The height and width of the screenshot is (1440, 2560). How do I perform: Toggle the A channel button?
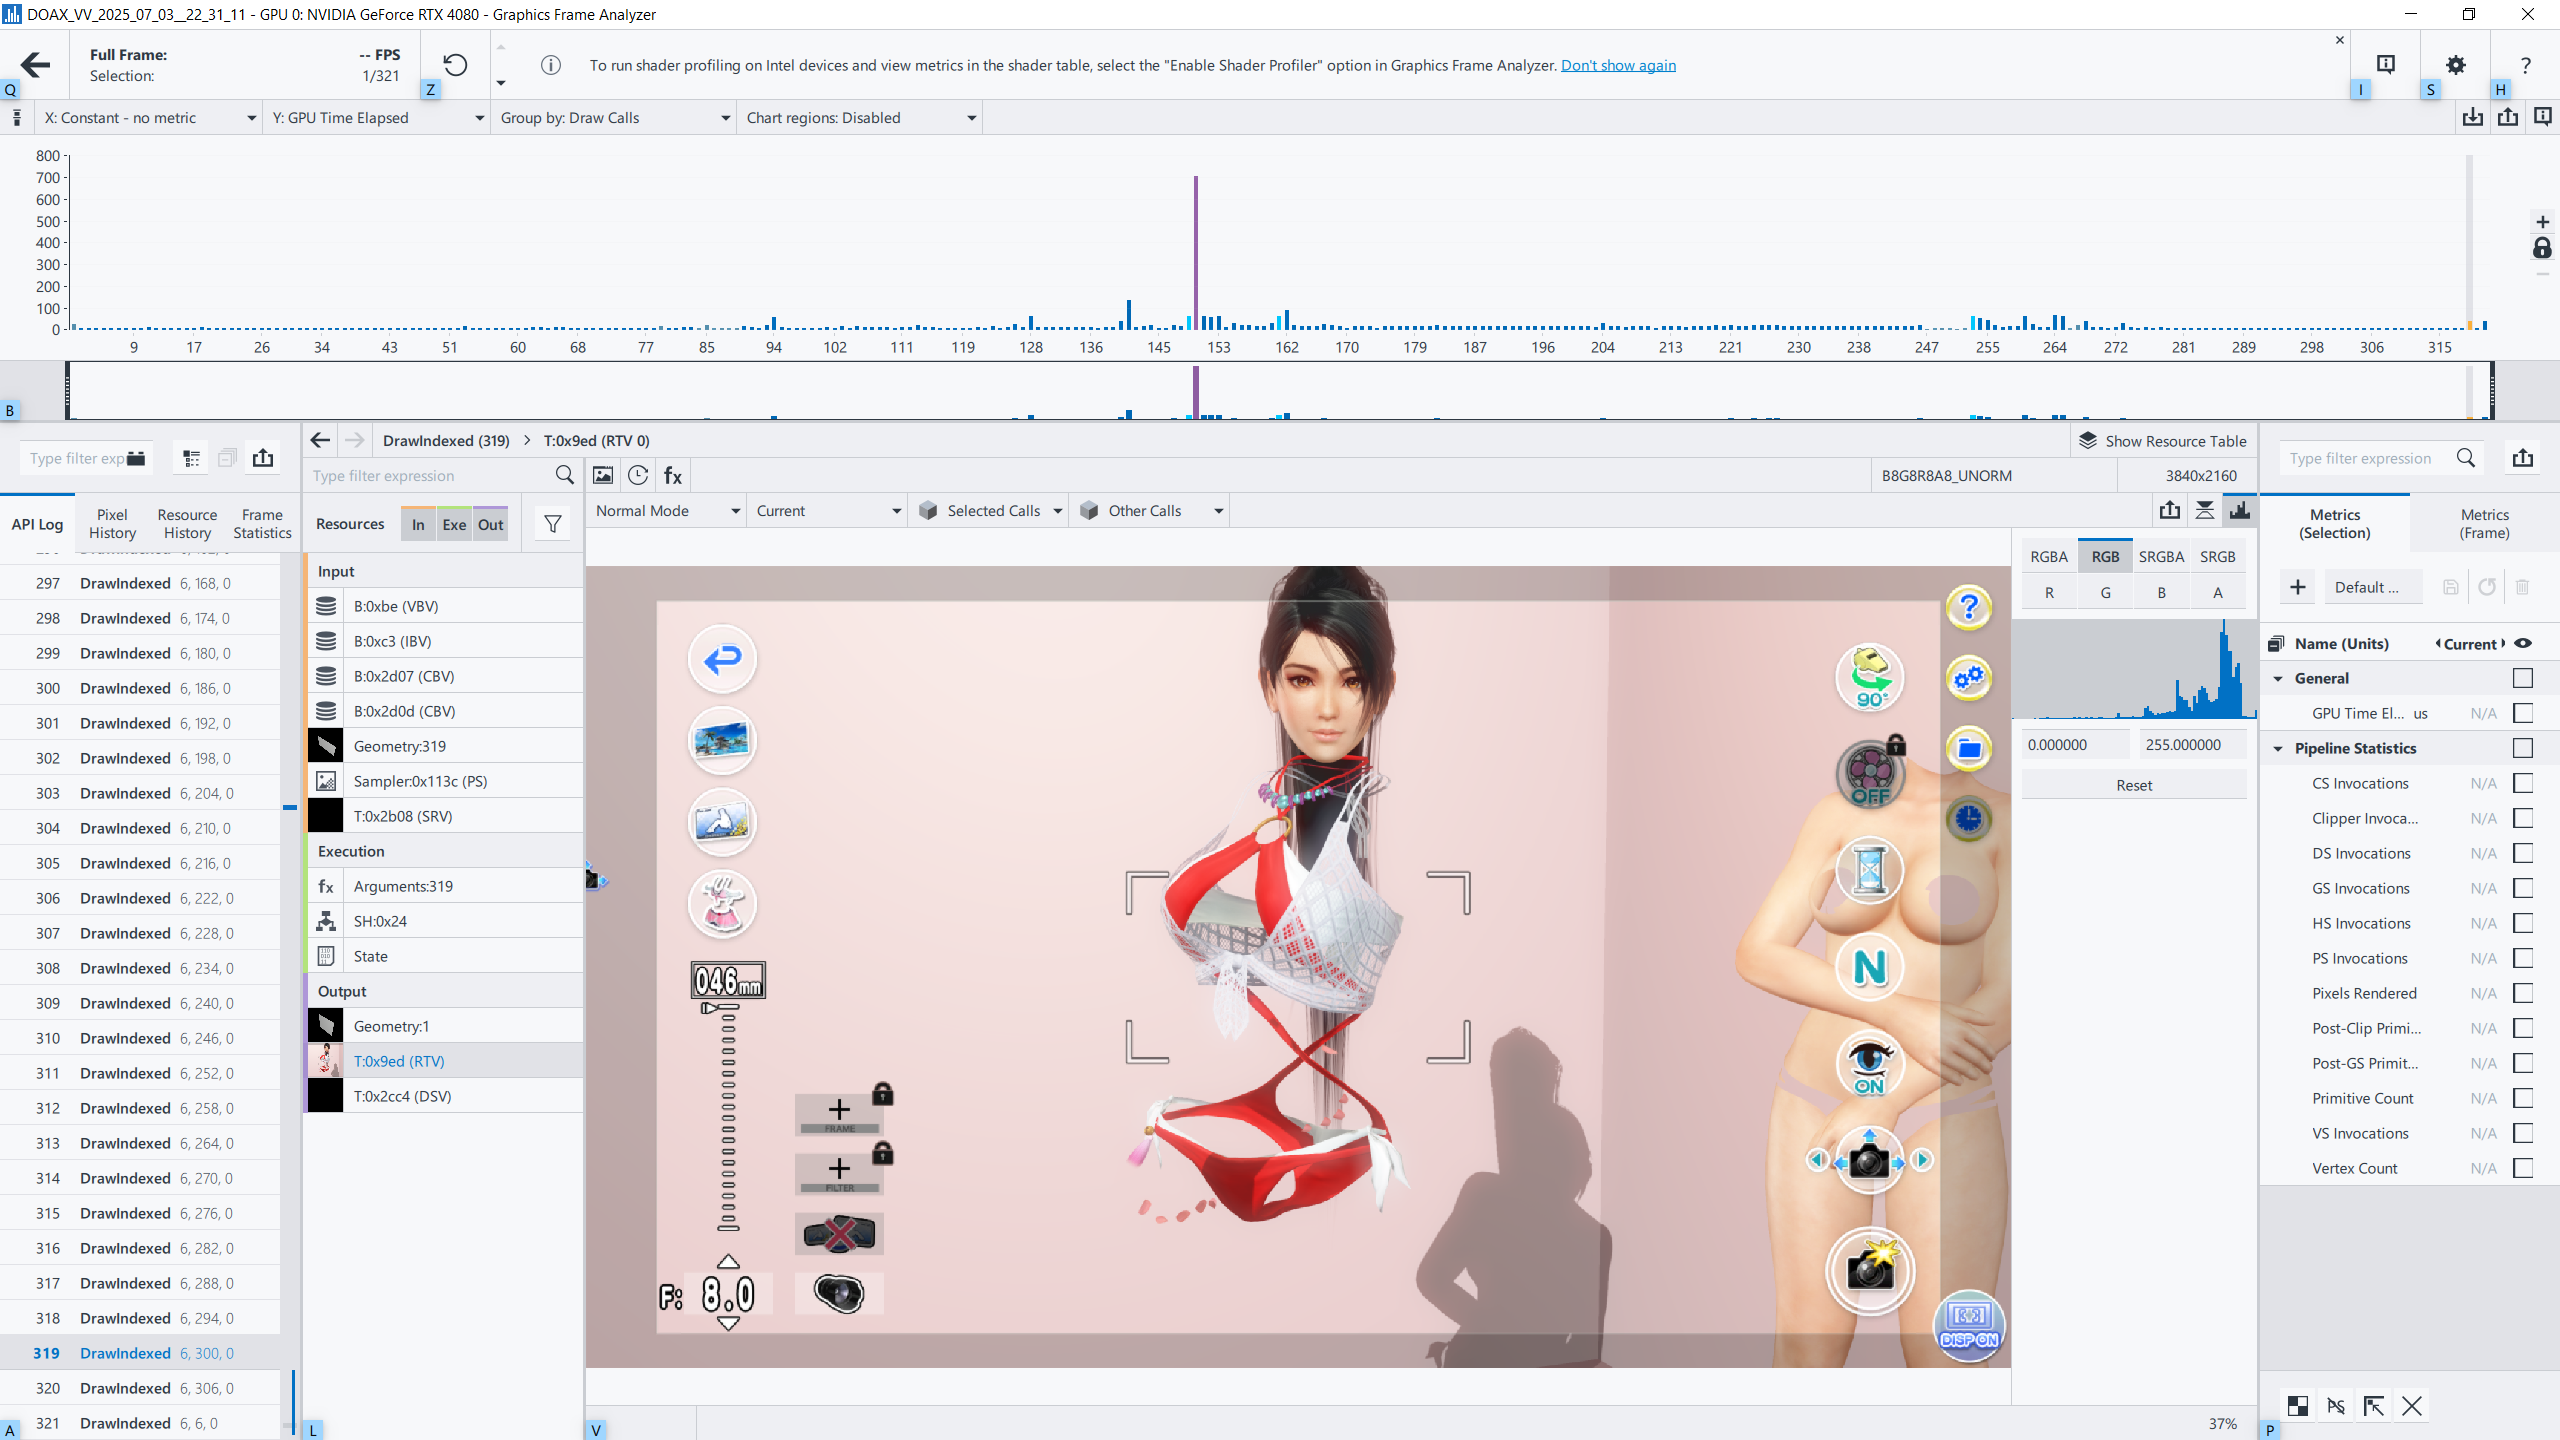coord(2217,593)
